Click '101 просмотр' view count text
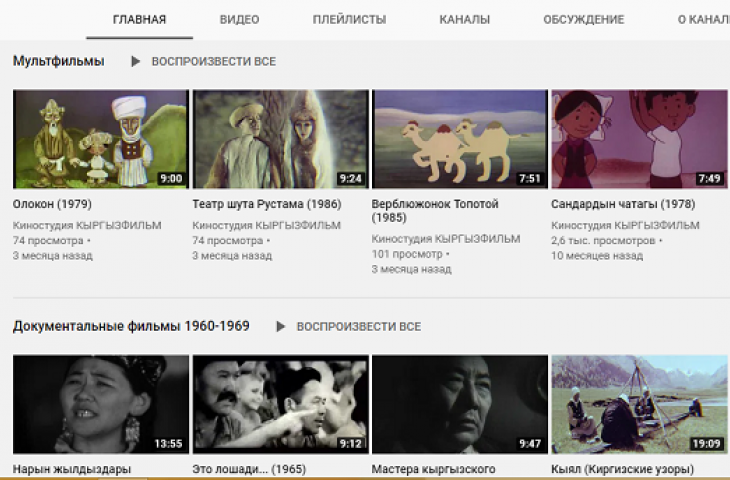 (x=407, y=254)
